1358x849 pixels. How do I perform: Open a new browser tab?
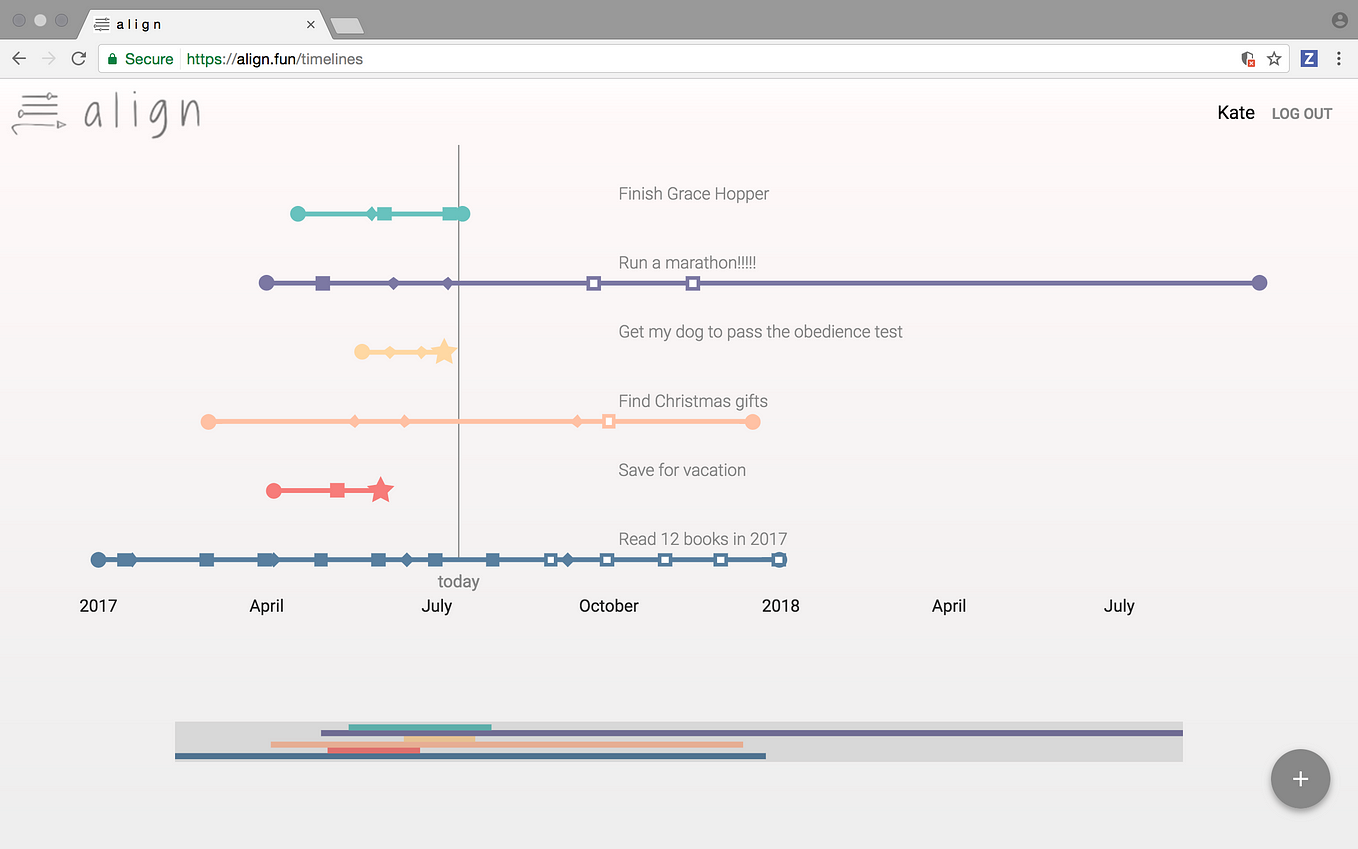347,27
